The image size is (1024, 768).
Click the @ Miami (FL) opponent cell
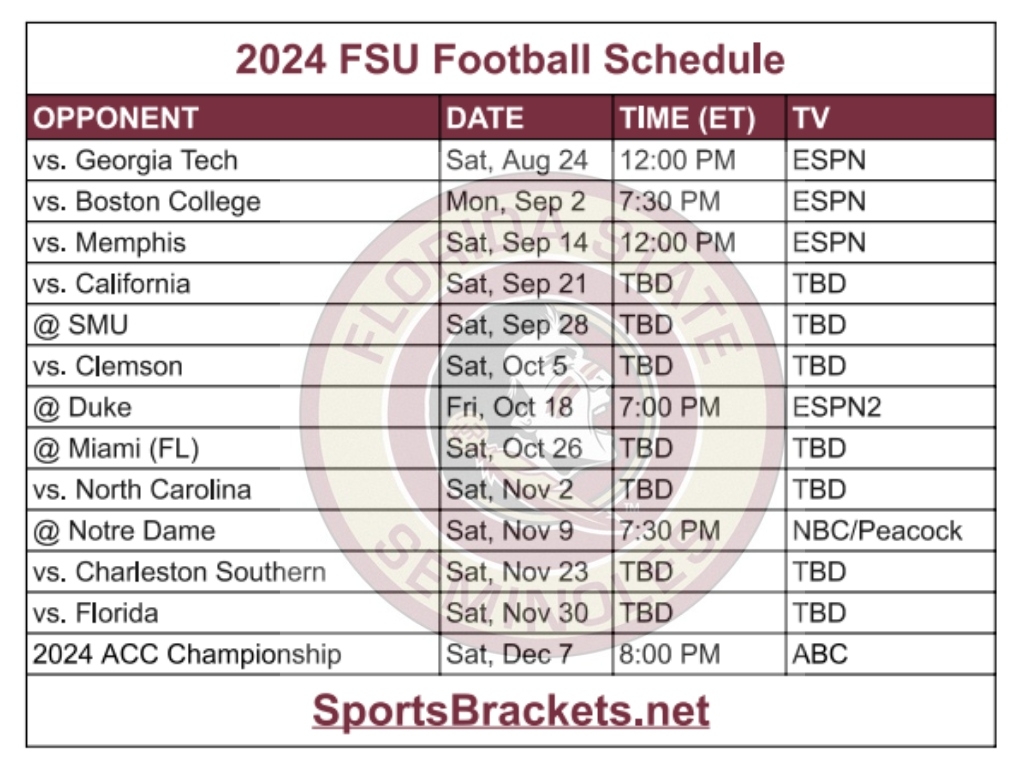pos(116,449)
